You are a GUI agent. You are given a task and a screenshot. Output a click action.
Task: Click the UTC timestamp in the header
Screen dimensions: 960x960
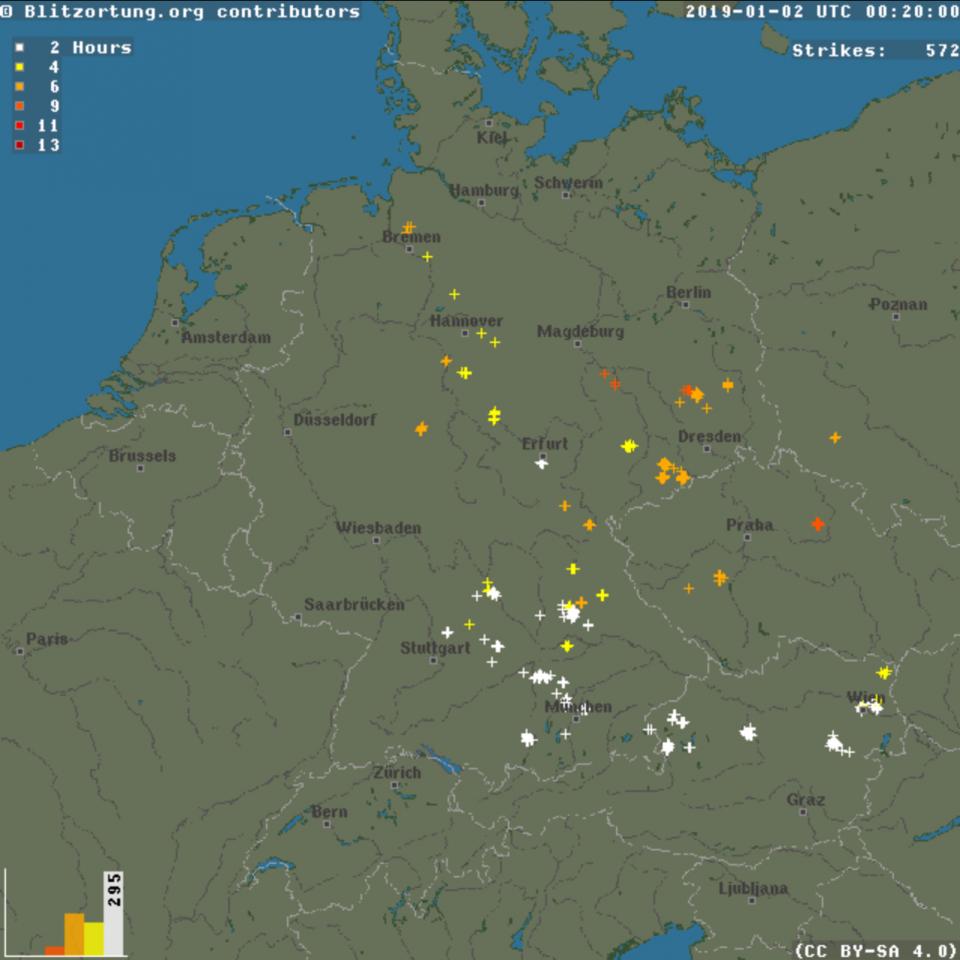click(x=821, y=12)
